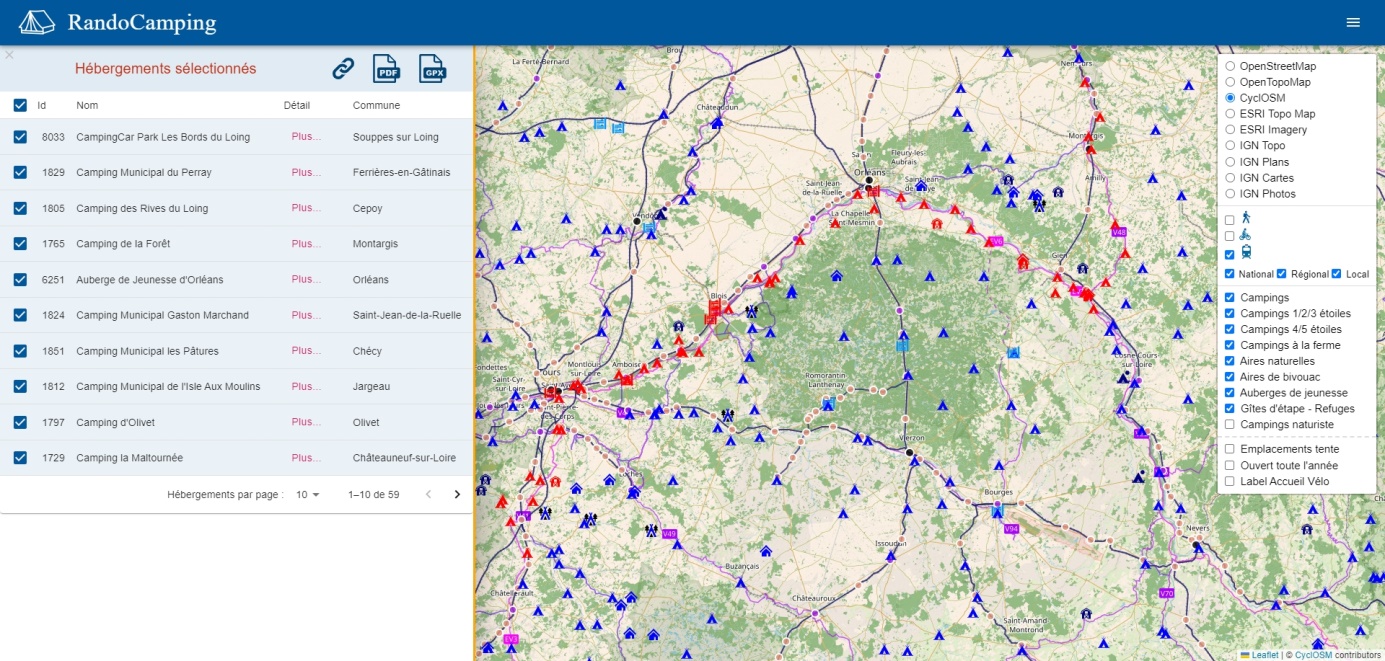Image resolution: width=1385 pixels, height=661 pixels.
Task: Go to next page of accommodations
Action: coord(457,494)
